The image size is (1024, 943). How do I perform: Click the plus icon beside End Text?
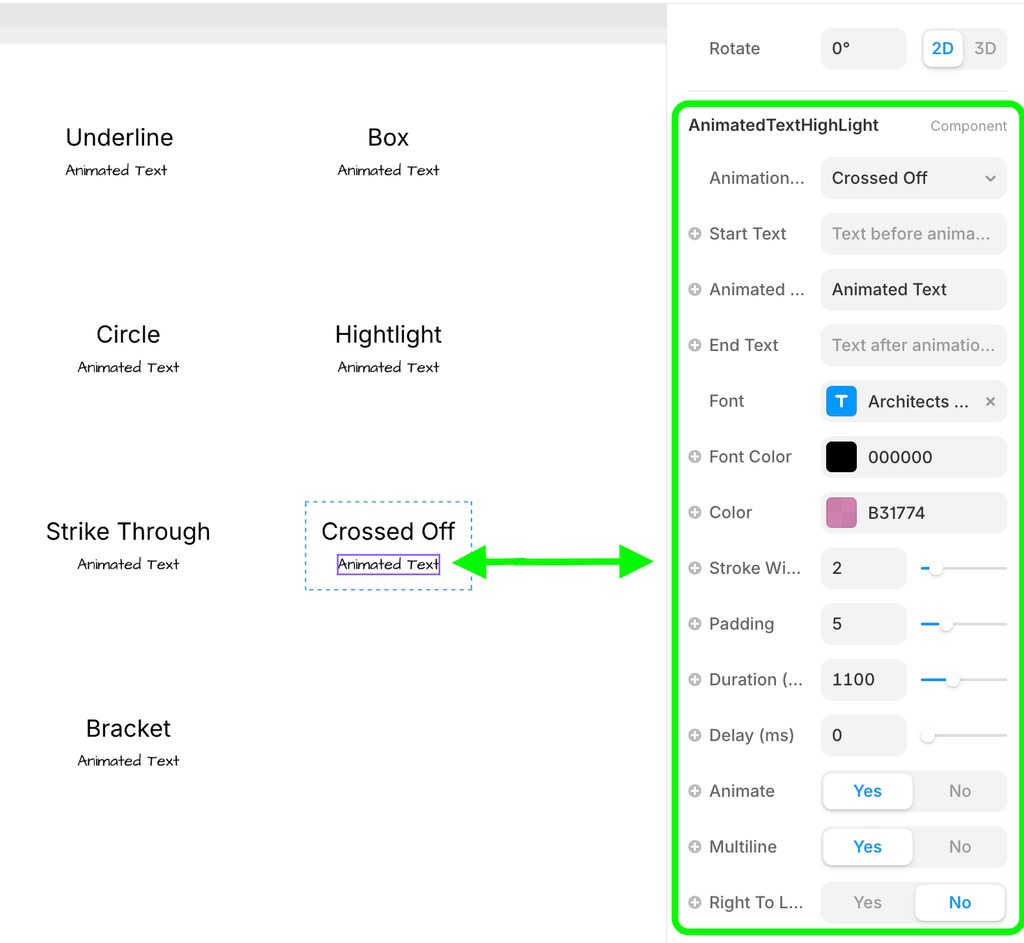click(x=695, y=345)
